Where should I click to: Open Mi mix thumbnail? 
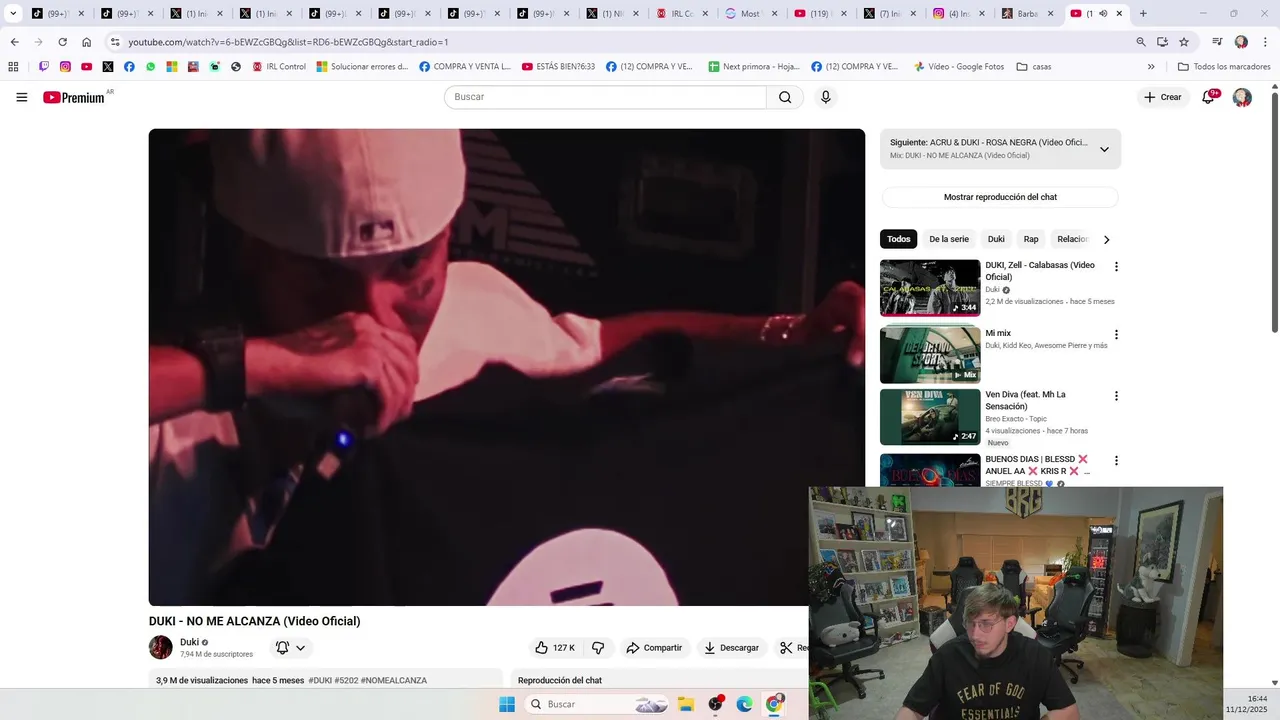(x=930, y=354)
